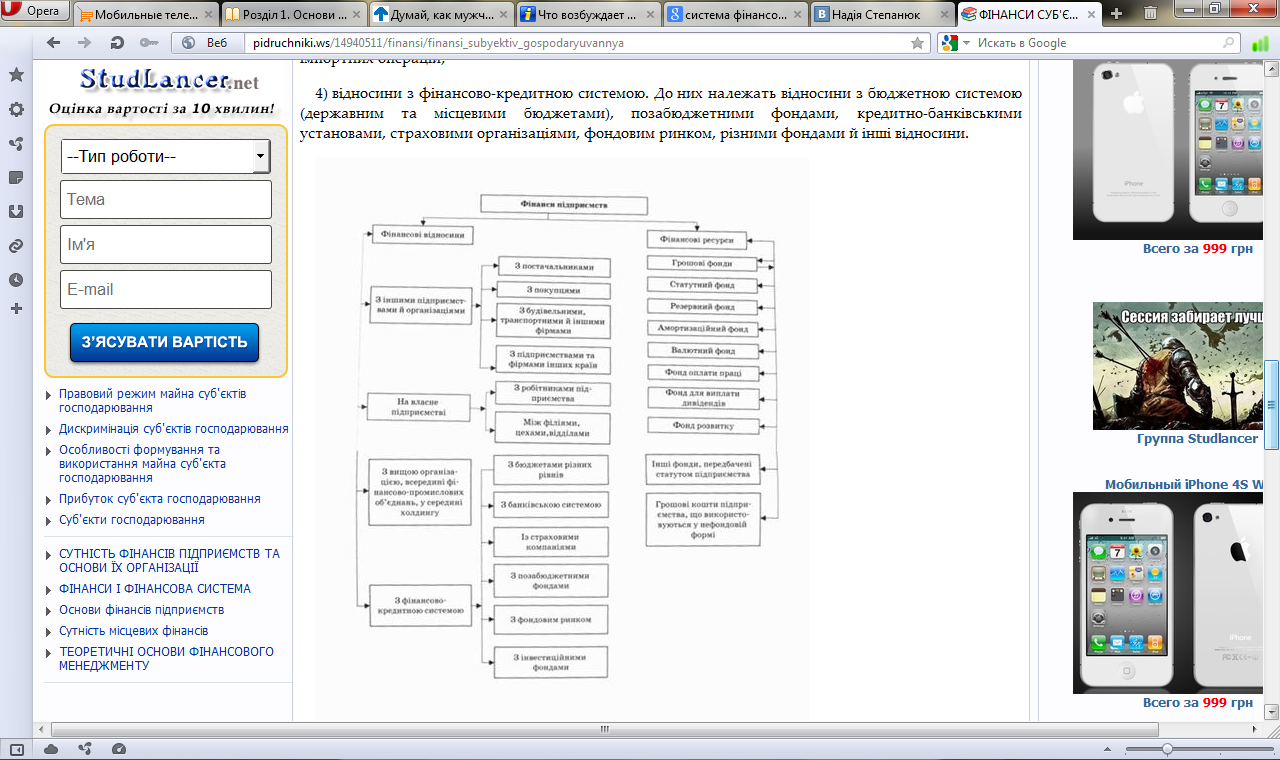
Task: Click the StudLancer.net logo
Action: pyautogui.click(x=168, y=80)
